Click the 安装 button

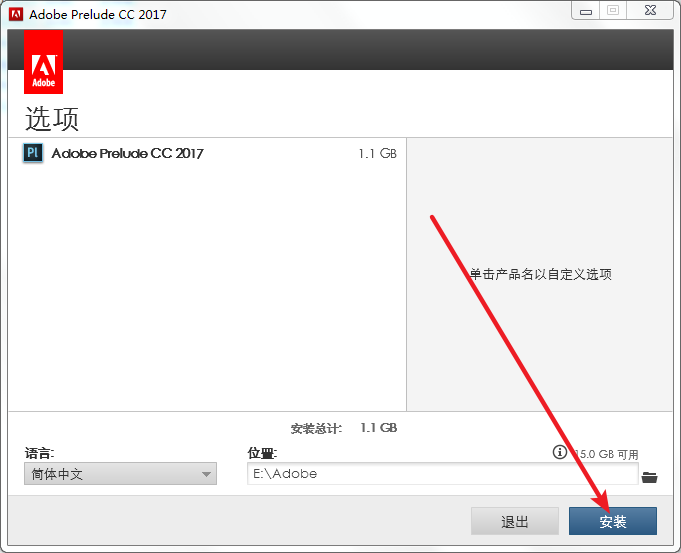(x=613, y=521)
